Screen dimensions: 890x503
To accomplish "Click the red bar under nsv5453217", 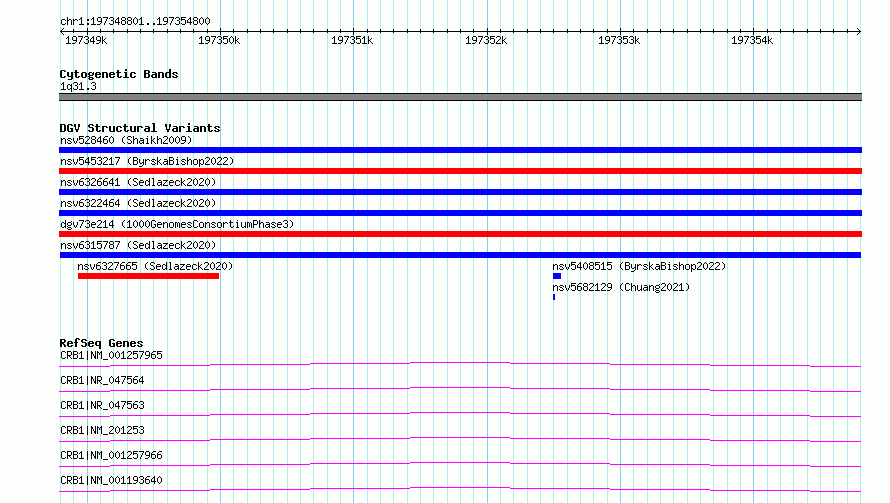I will [460, 171].
